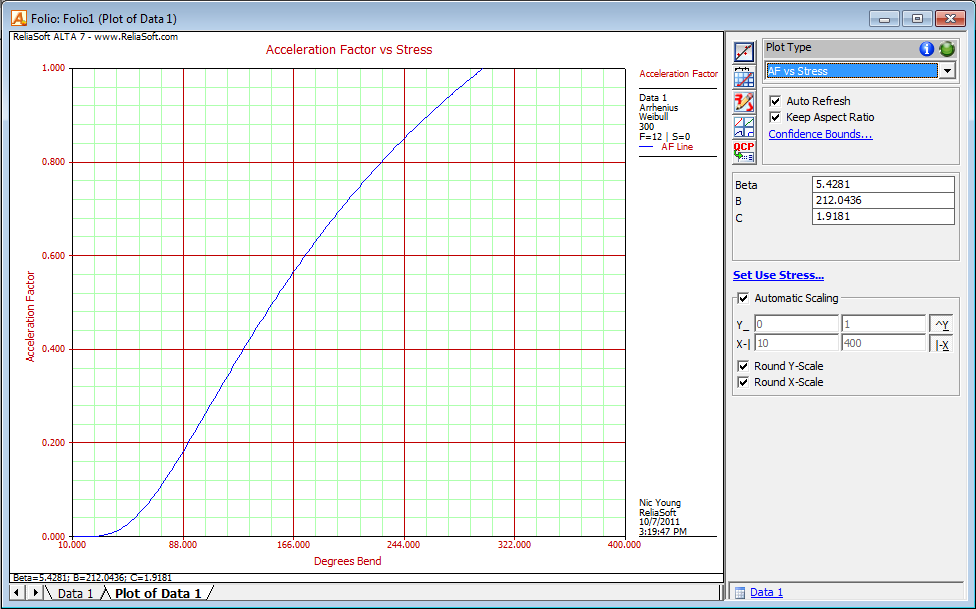Click the C value field 1.9181

tap(883, 217)
